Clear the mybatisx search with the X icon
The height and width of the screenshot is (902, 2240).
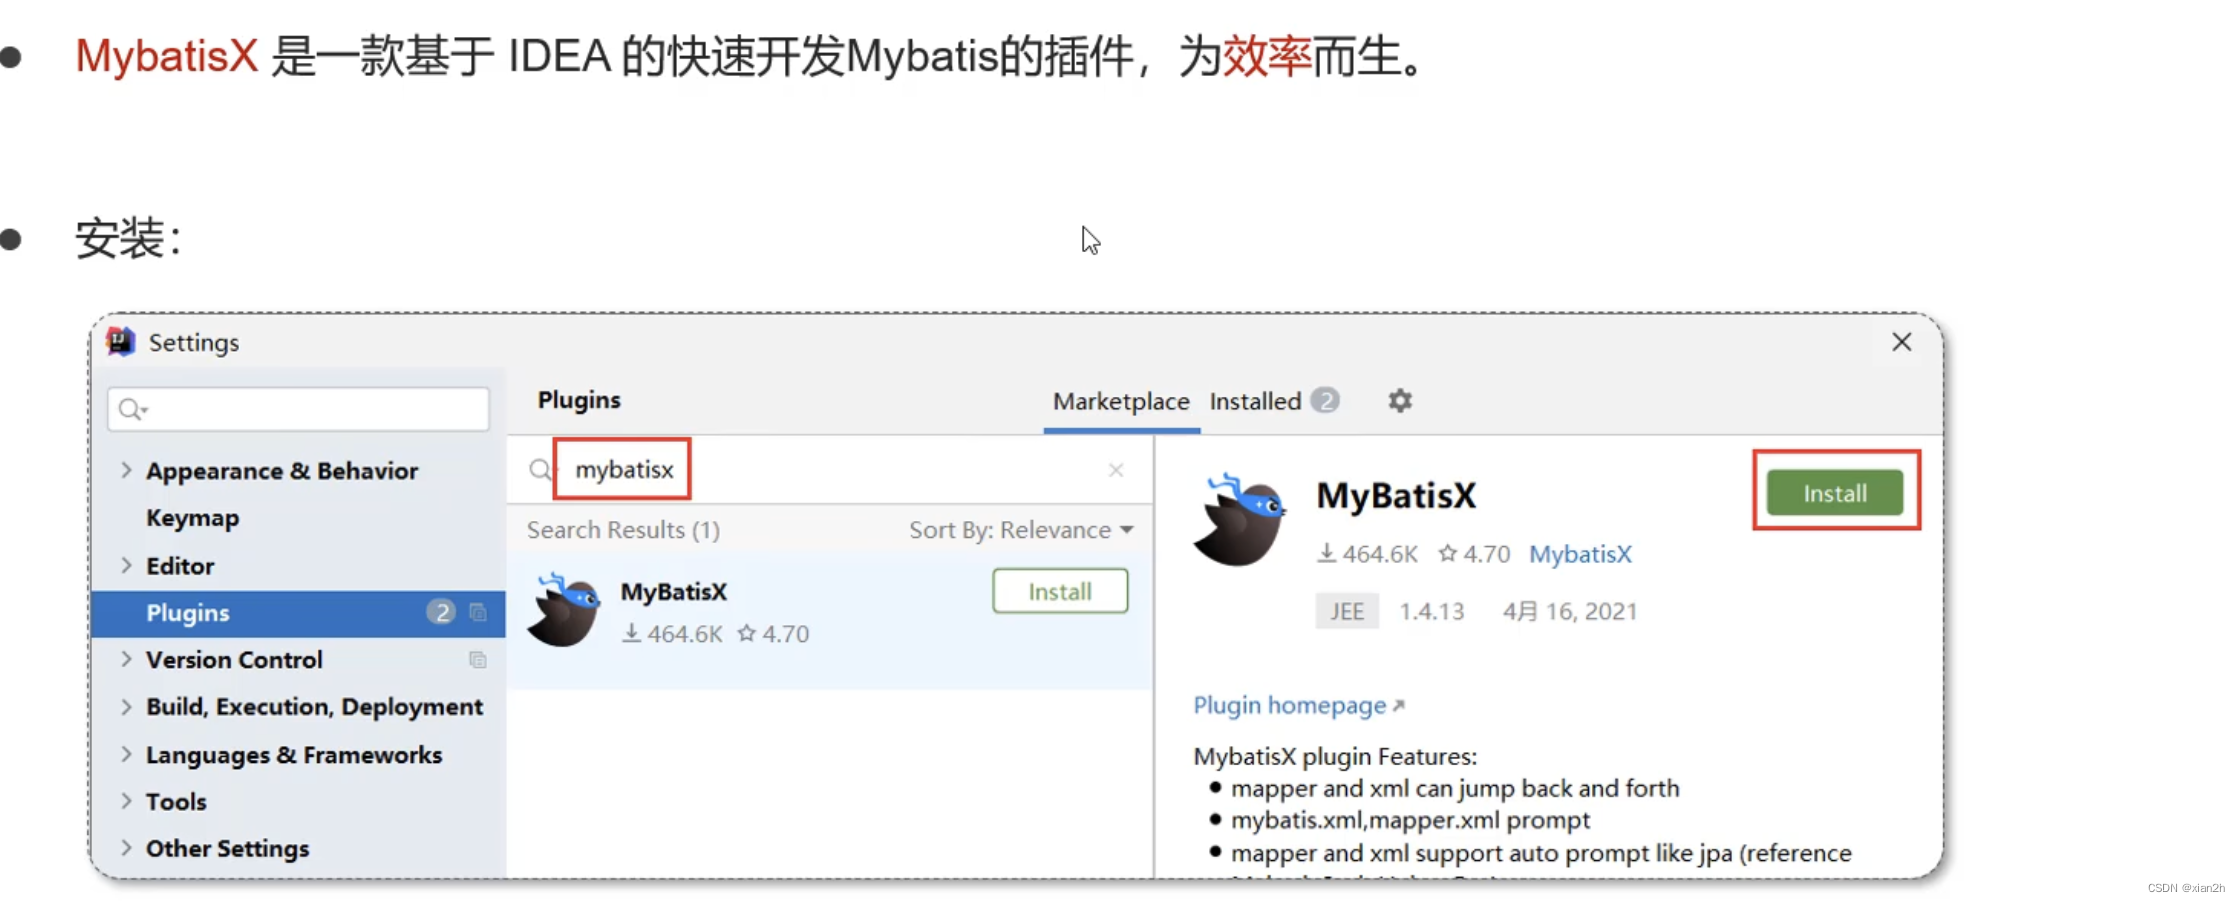1116,470
